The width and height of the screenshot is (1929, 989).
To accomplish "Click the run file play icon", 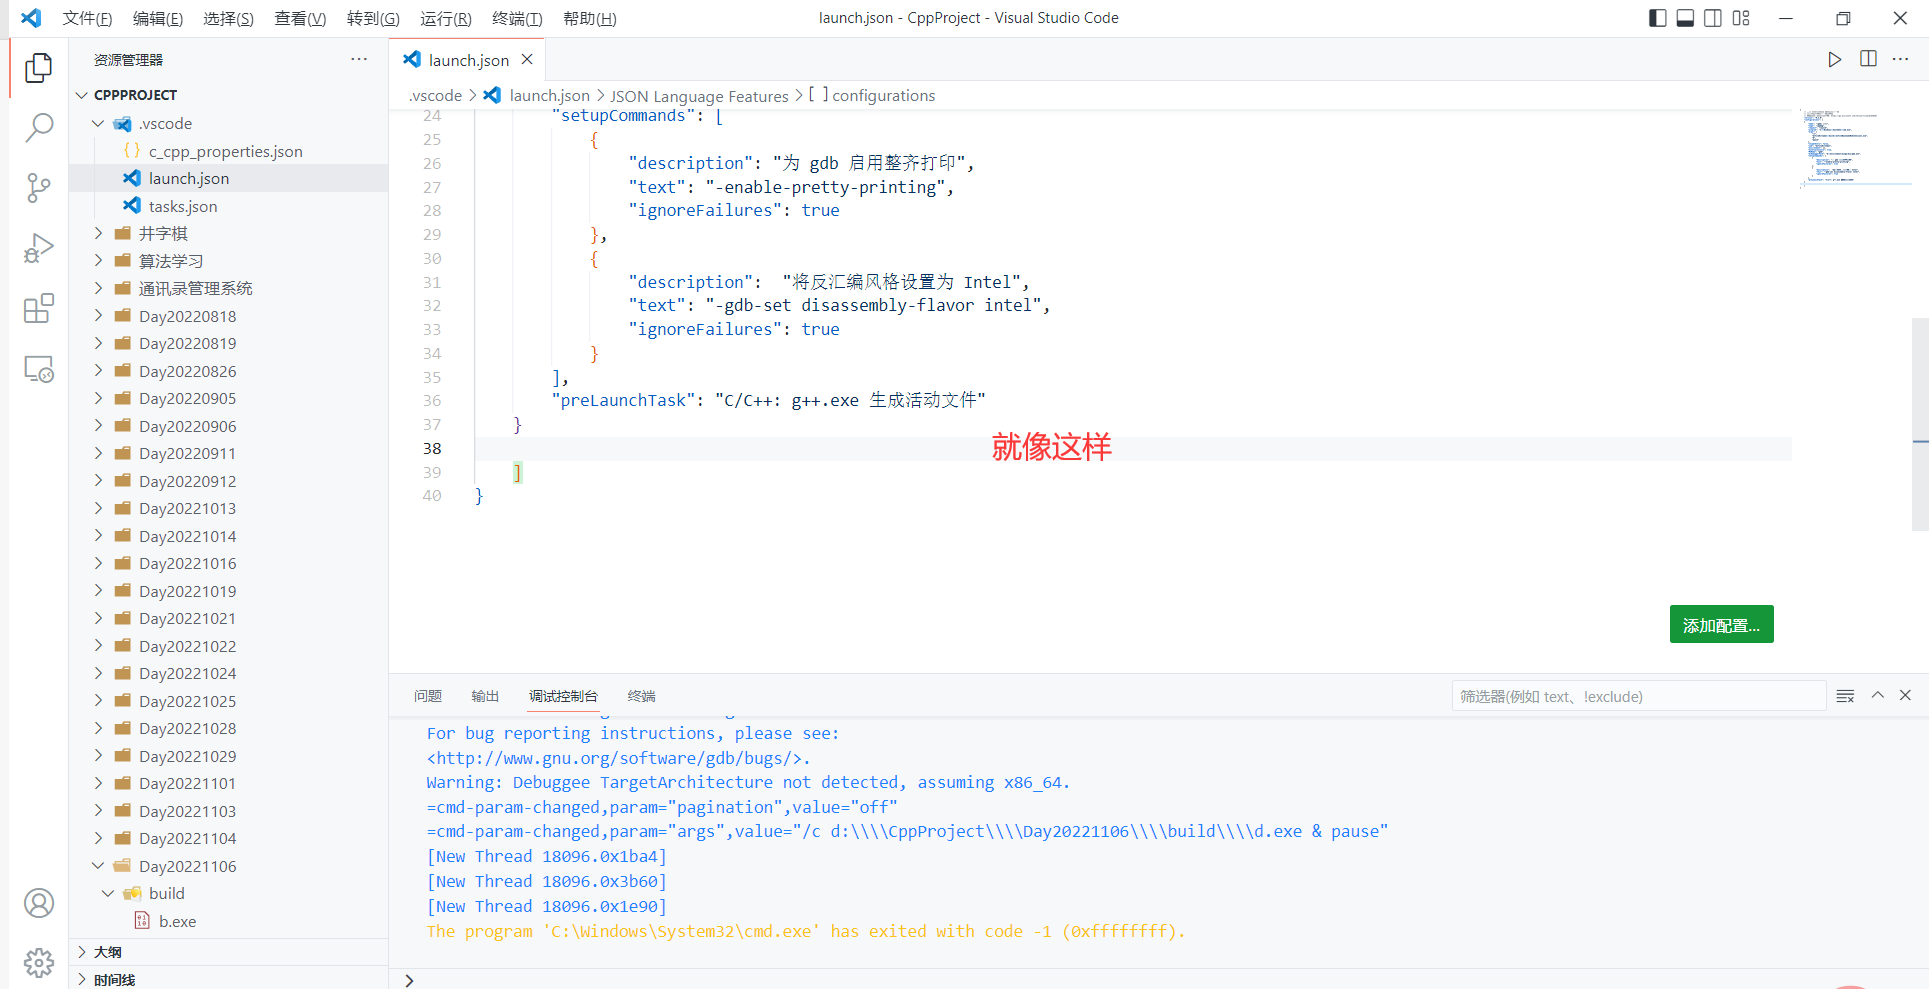I will pyautogui.click(x=1834, y=59).
